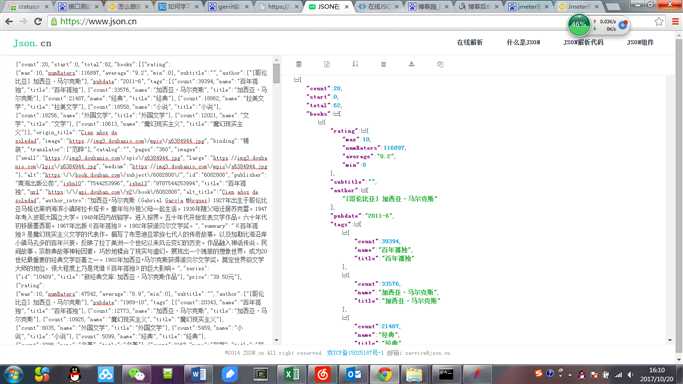The width and height of the screenshot is (683, 384).
Task: Bookmark this page with the star icon
Action: pyautogui.click(x=659, y=21)
